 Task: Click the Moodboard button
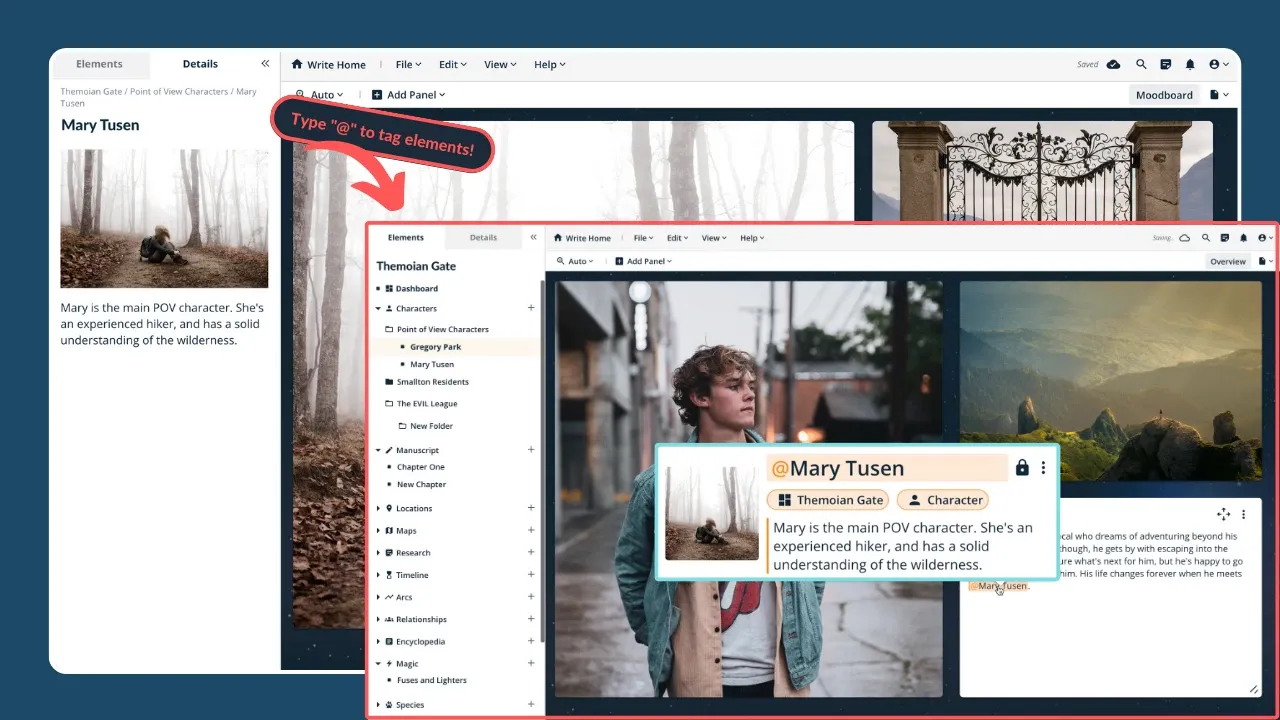(x=1164, y=95)
